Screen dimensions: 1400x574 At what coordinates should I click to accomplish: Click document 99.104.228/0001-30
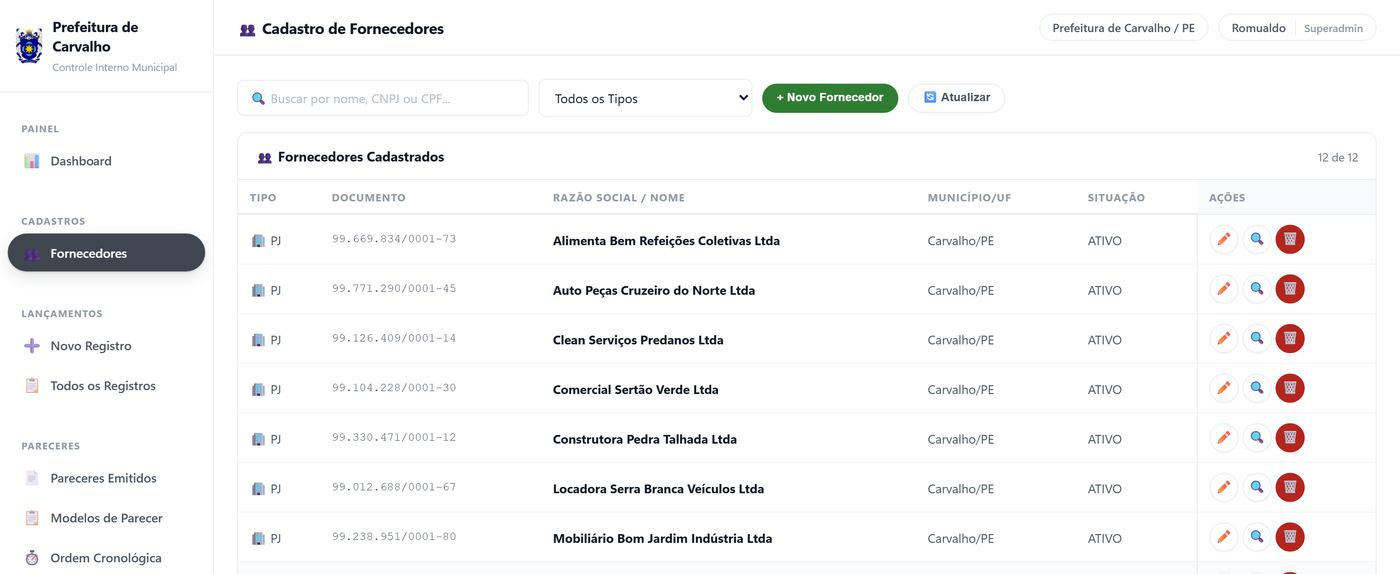(x=394, y=388)
